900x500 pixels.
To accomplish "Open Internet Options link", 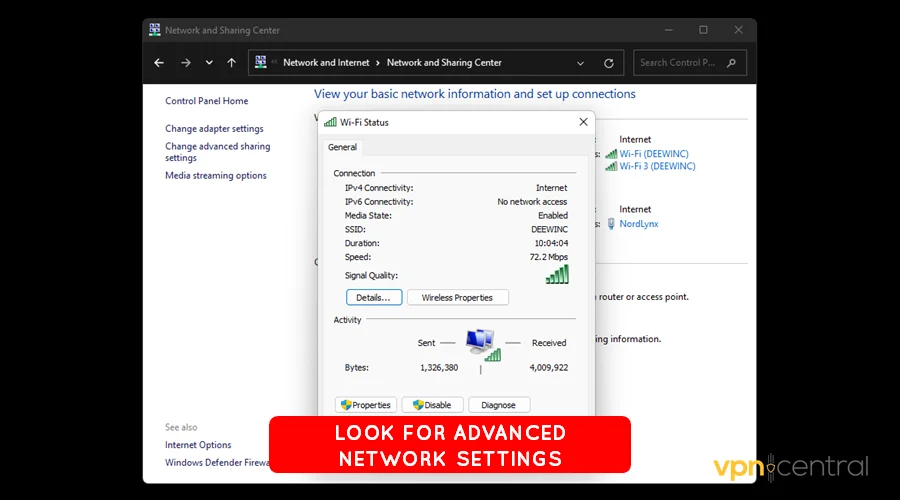I will pos(198,445).
